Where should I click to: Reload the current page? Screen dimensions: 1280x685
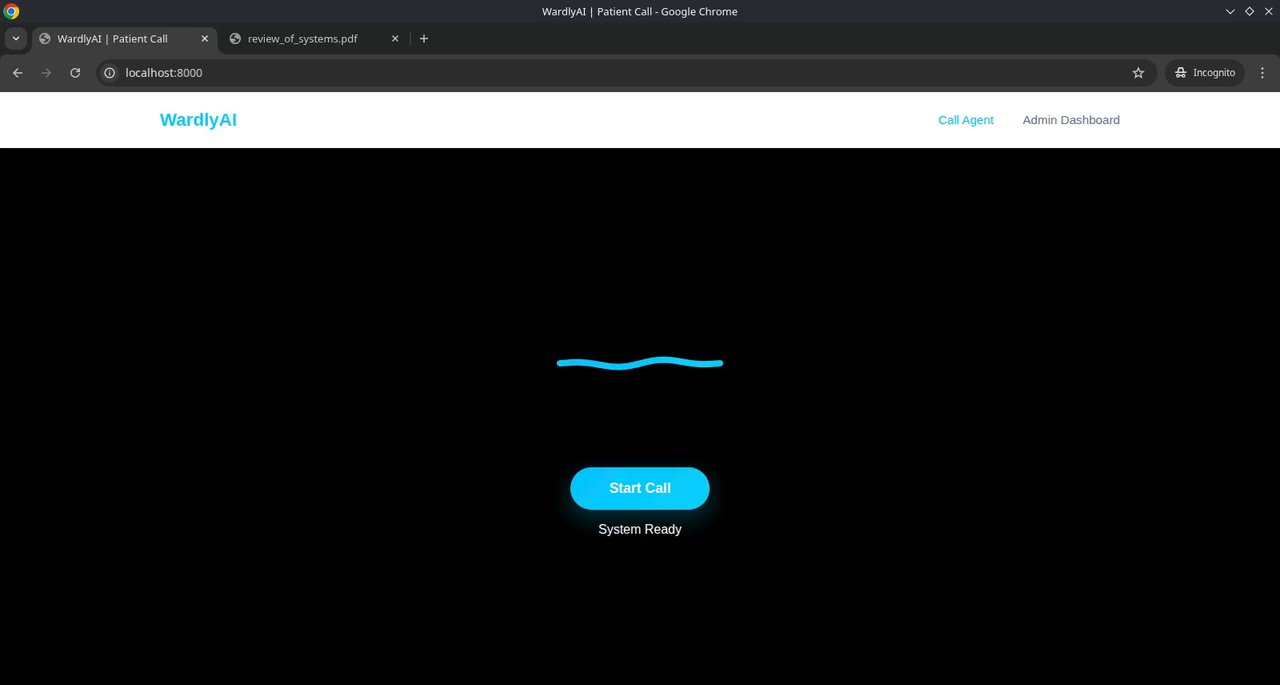point(75,73)
